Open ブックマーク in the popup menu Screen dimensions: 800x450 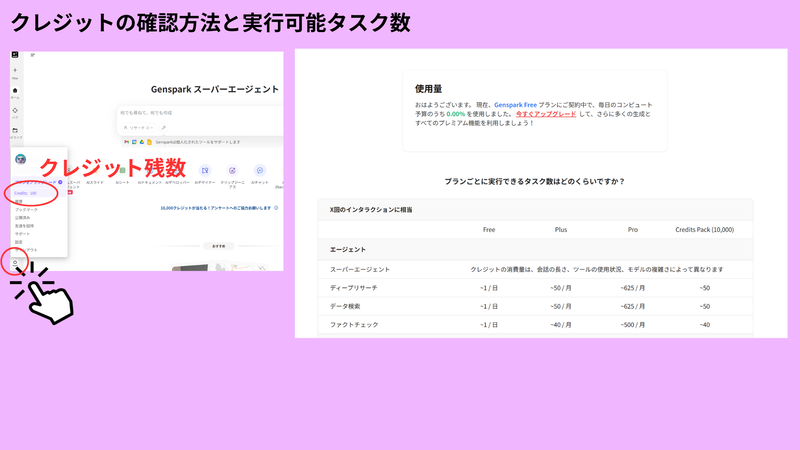pyautogui.click(x=26, y=210)
